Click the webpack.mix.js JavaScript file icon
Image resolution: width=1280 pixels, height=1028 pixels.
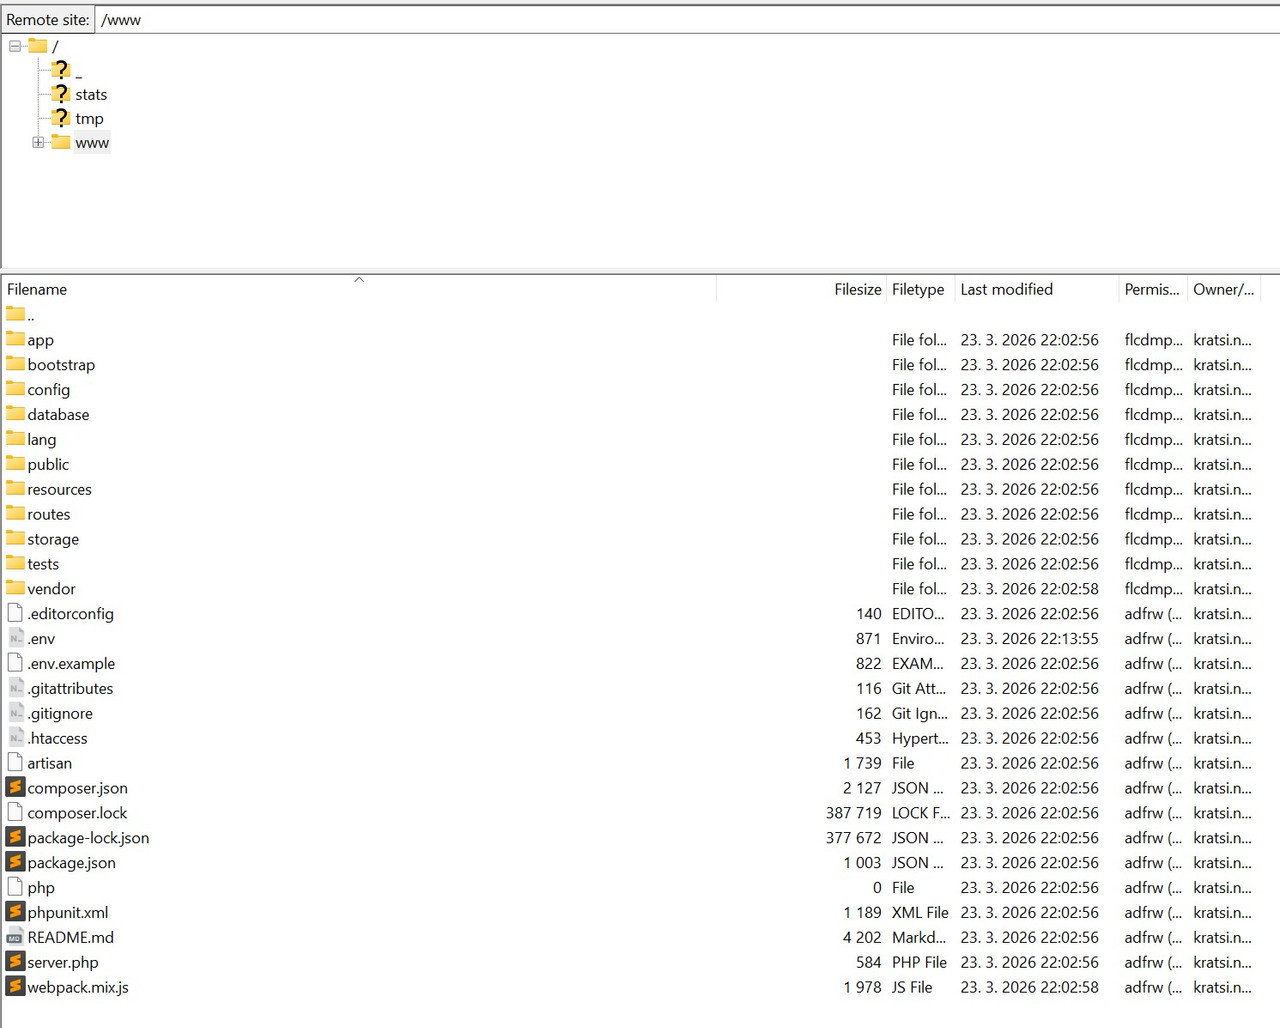(15, 986)
